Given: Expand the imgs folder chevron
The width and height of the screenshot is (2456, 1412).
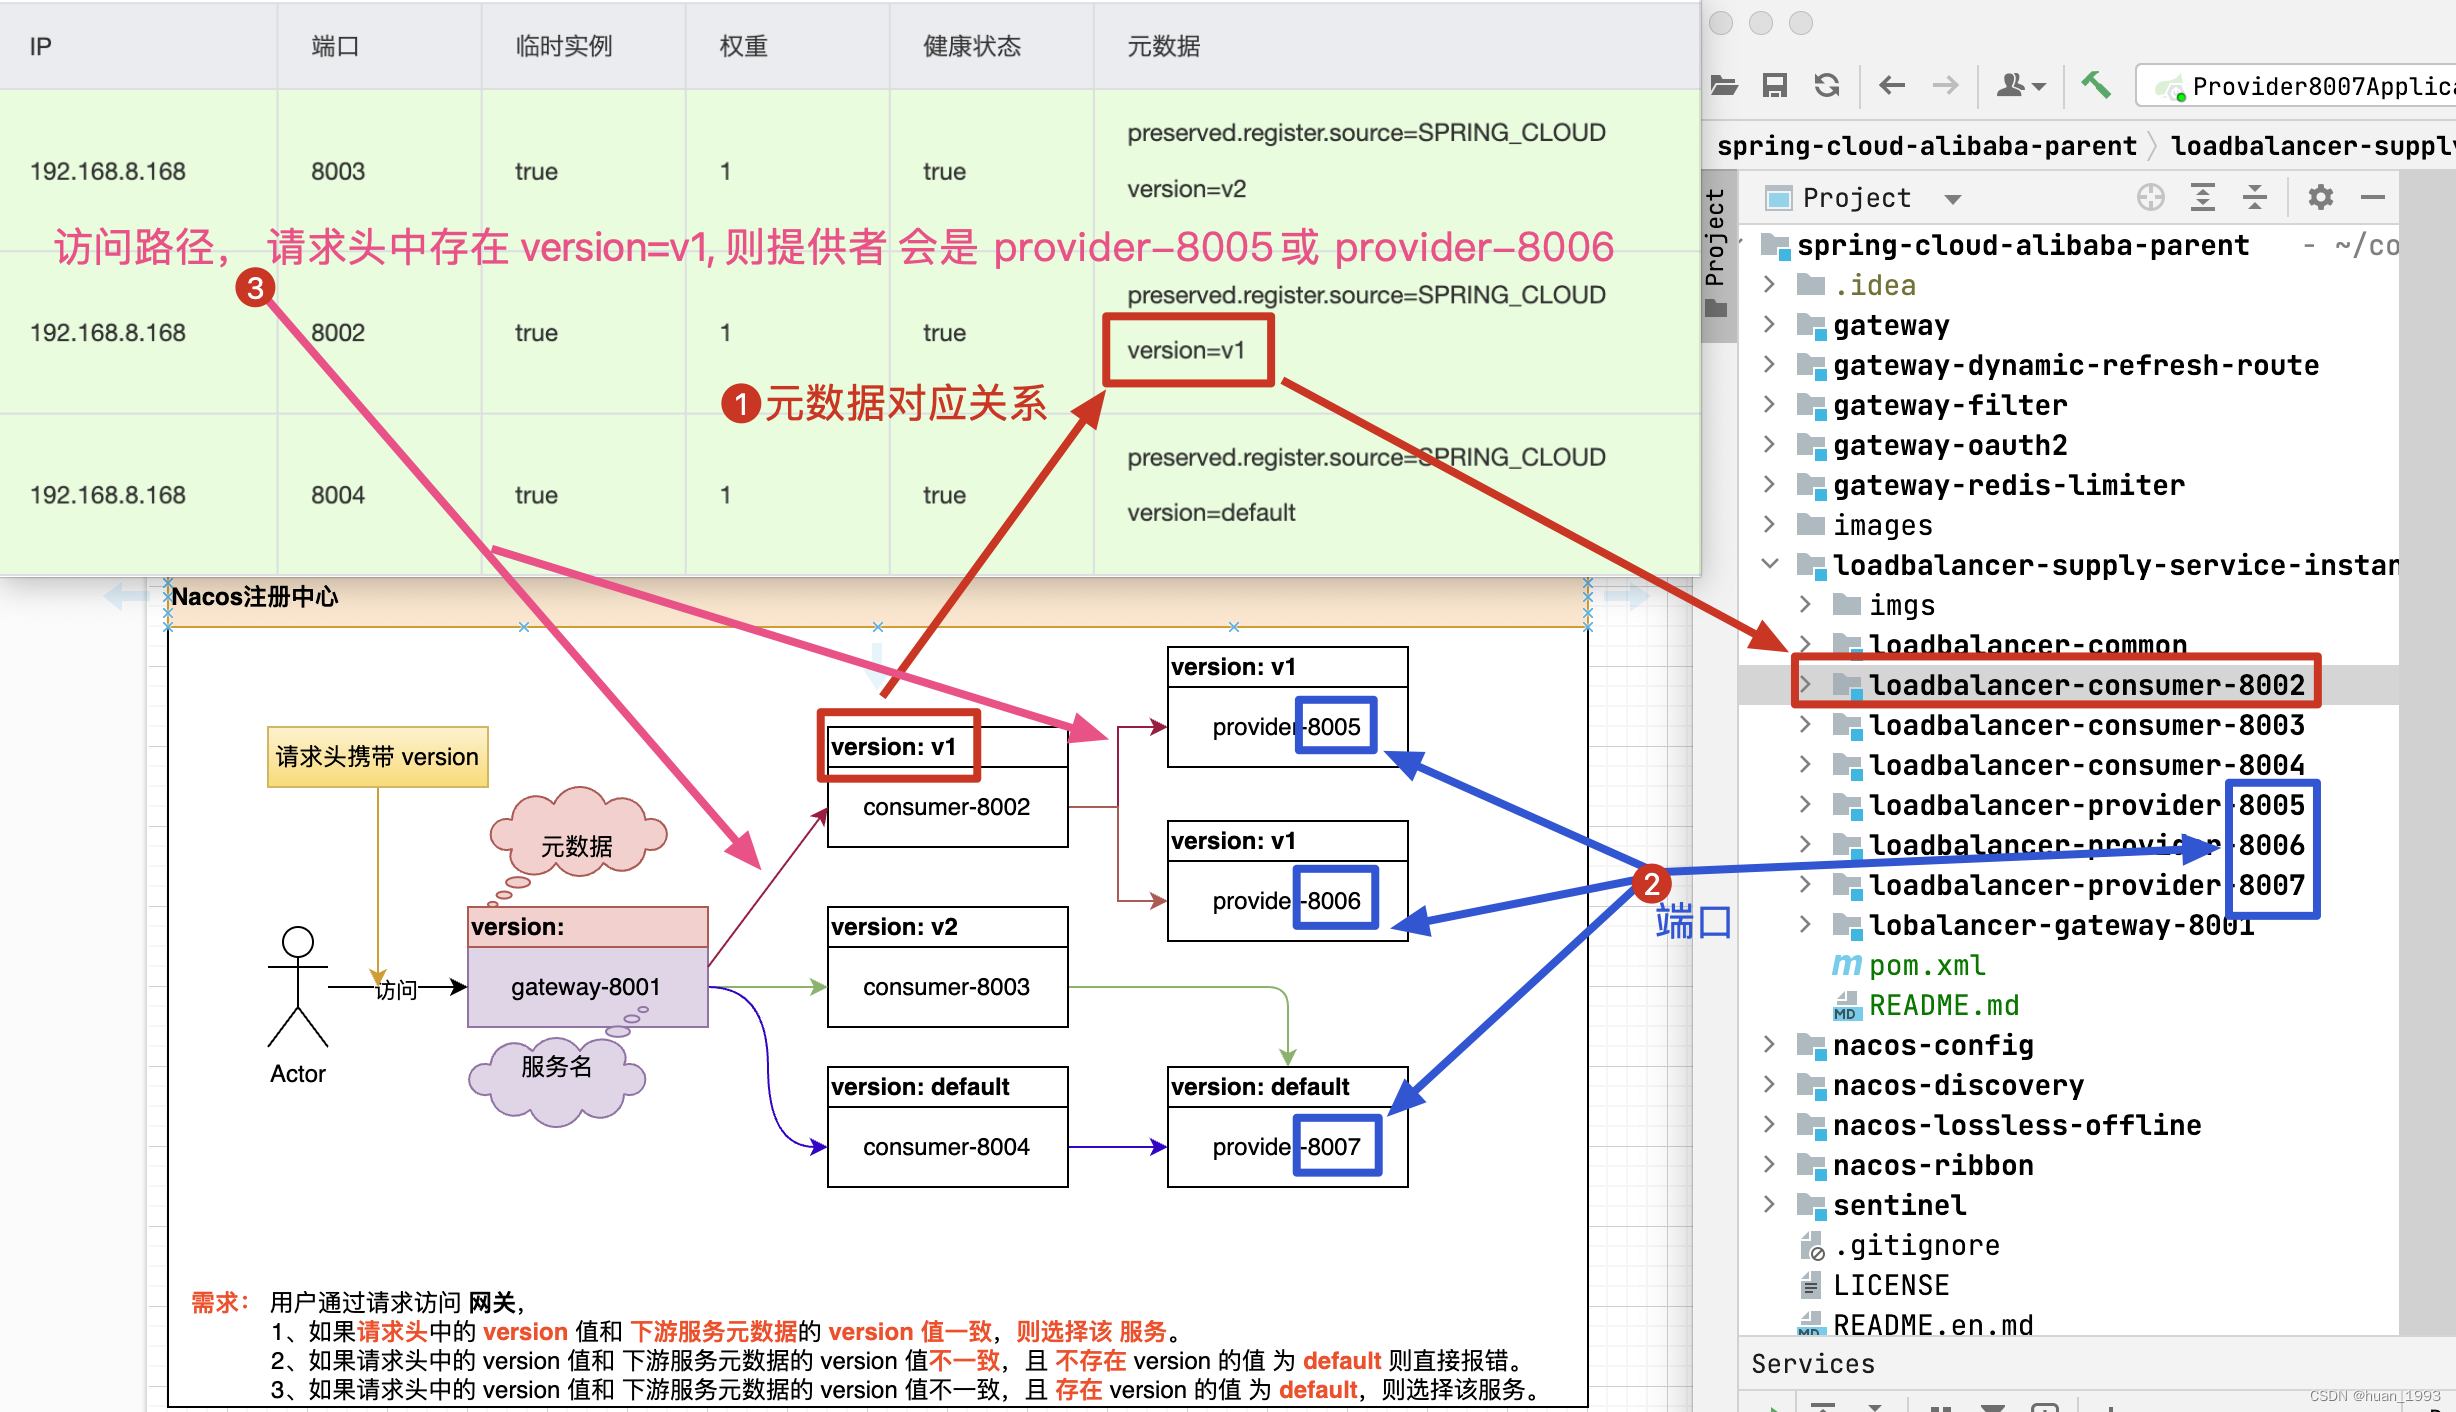Looking at the screenshot, I should (1805, 605).
